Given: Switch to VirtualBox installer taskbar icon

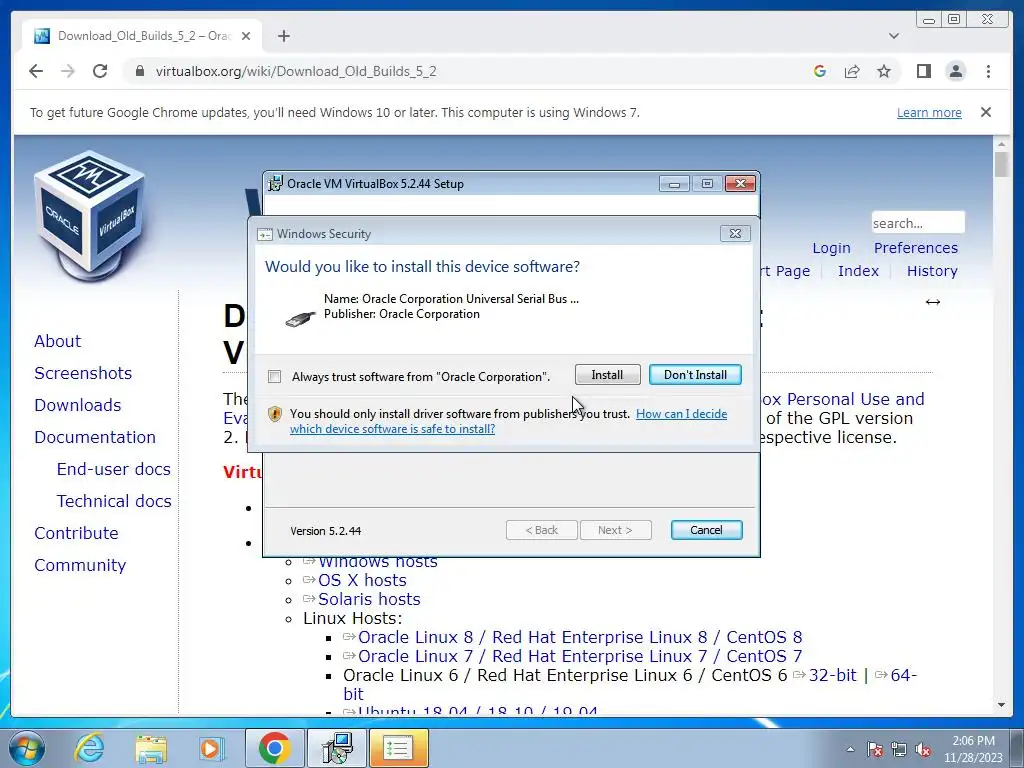Looking at the screenshot, I should [337, 748].
